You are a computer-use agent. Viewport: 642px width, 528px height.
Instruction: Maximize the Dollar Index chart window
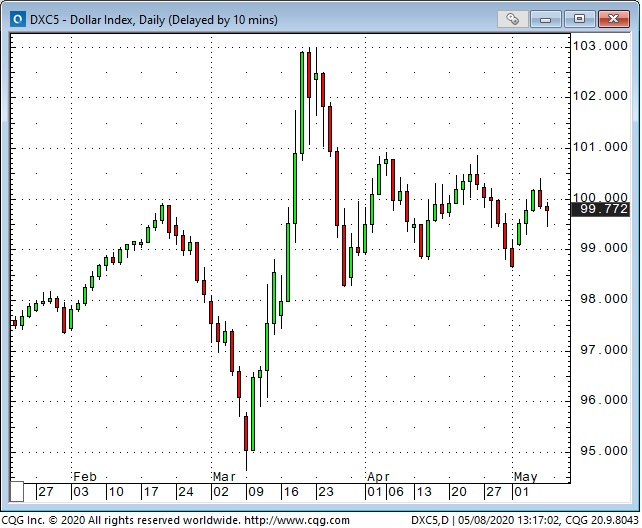579,19
